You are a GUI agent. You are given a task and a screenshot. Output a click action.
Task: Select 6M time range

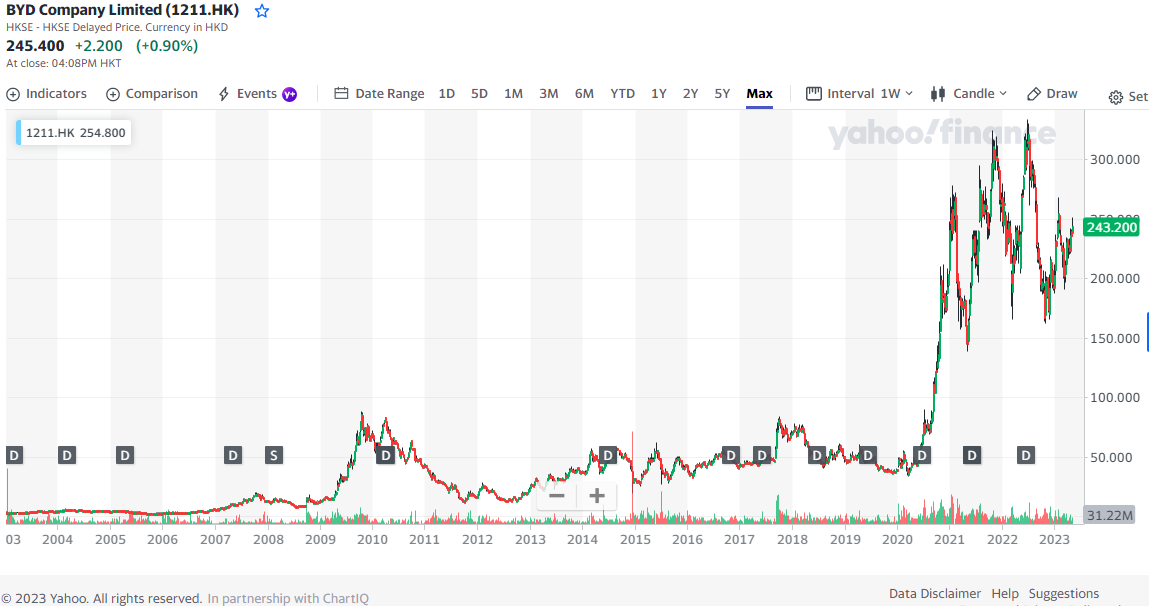584,94
